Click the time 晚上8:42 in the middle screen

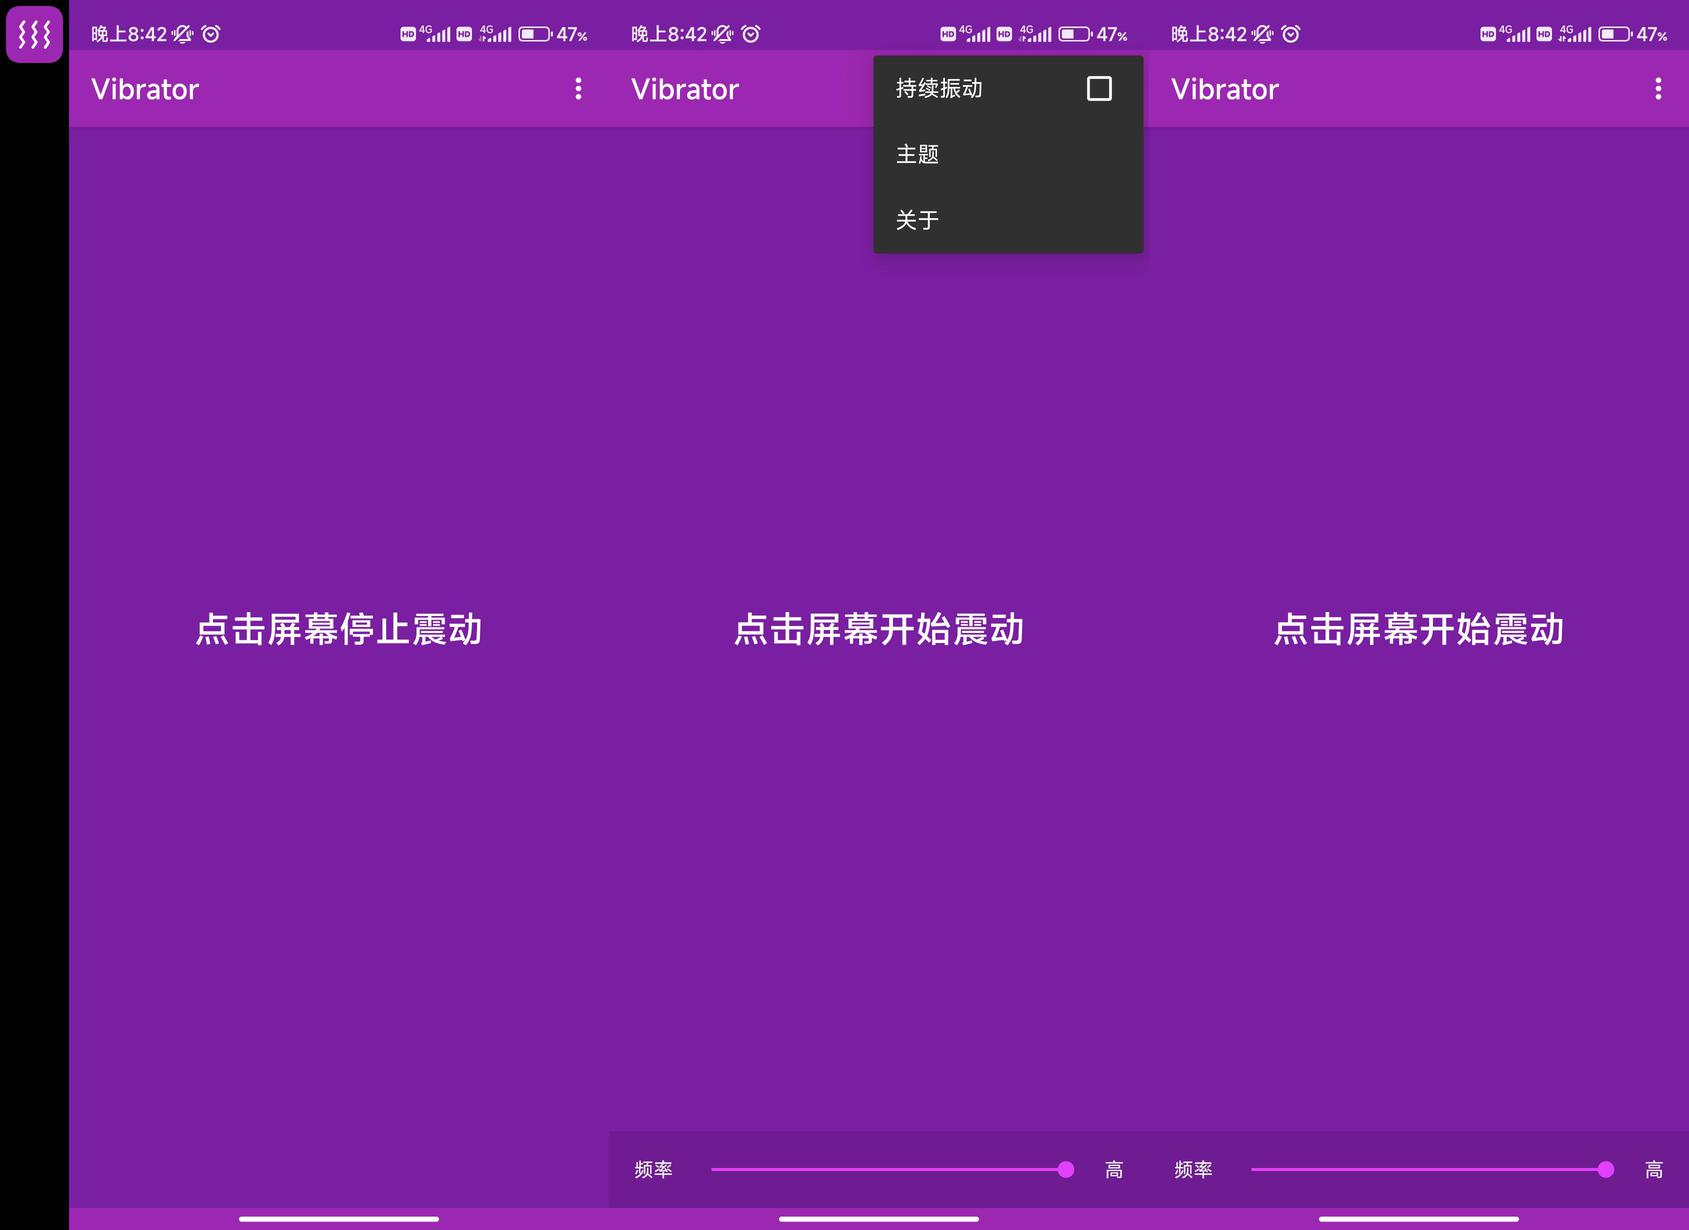pos(669,34)
